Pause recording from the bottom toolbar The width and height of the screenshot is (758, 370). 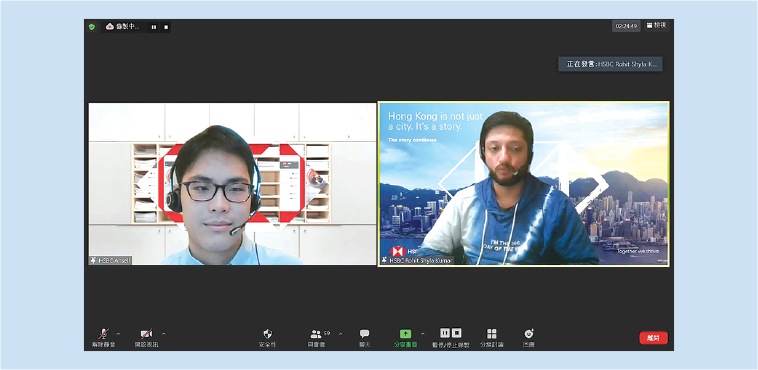tap(445, 333)
